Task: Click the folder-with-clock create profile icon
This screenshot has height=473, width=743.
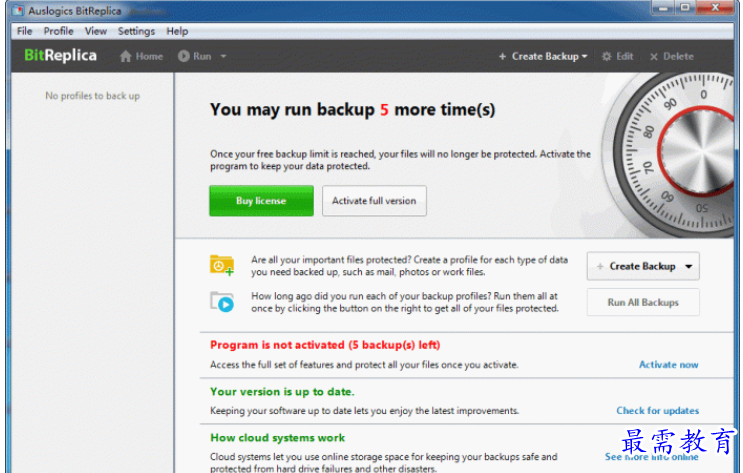Action: click(x=222, y=265)
